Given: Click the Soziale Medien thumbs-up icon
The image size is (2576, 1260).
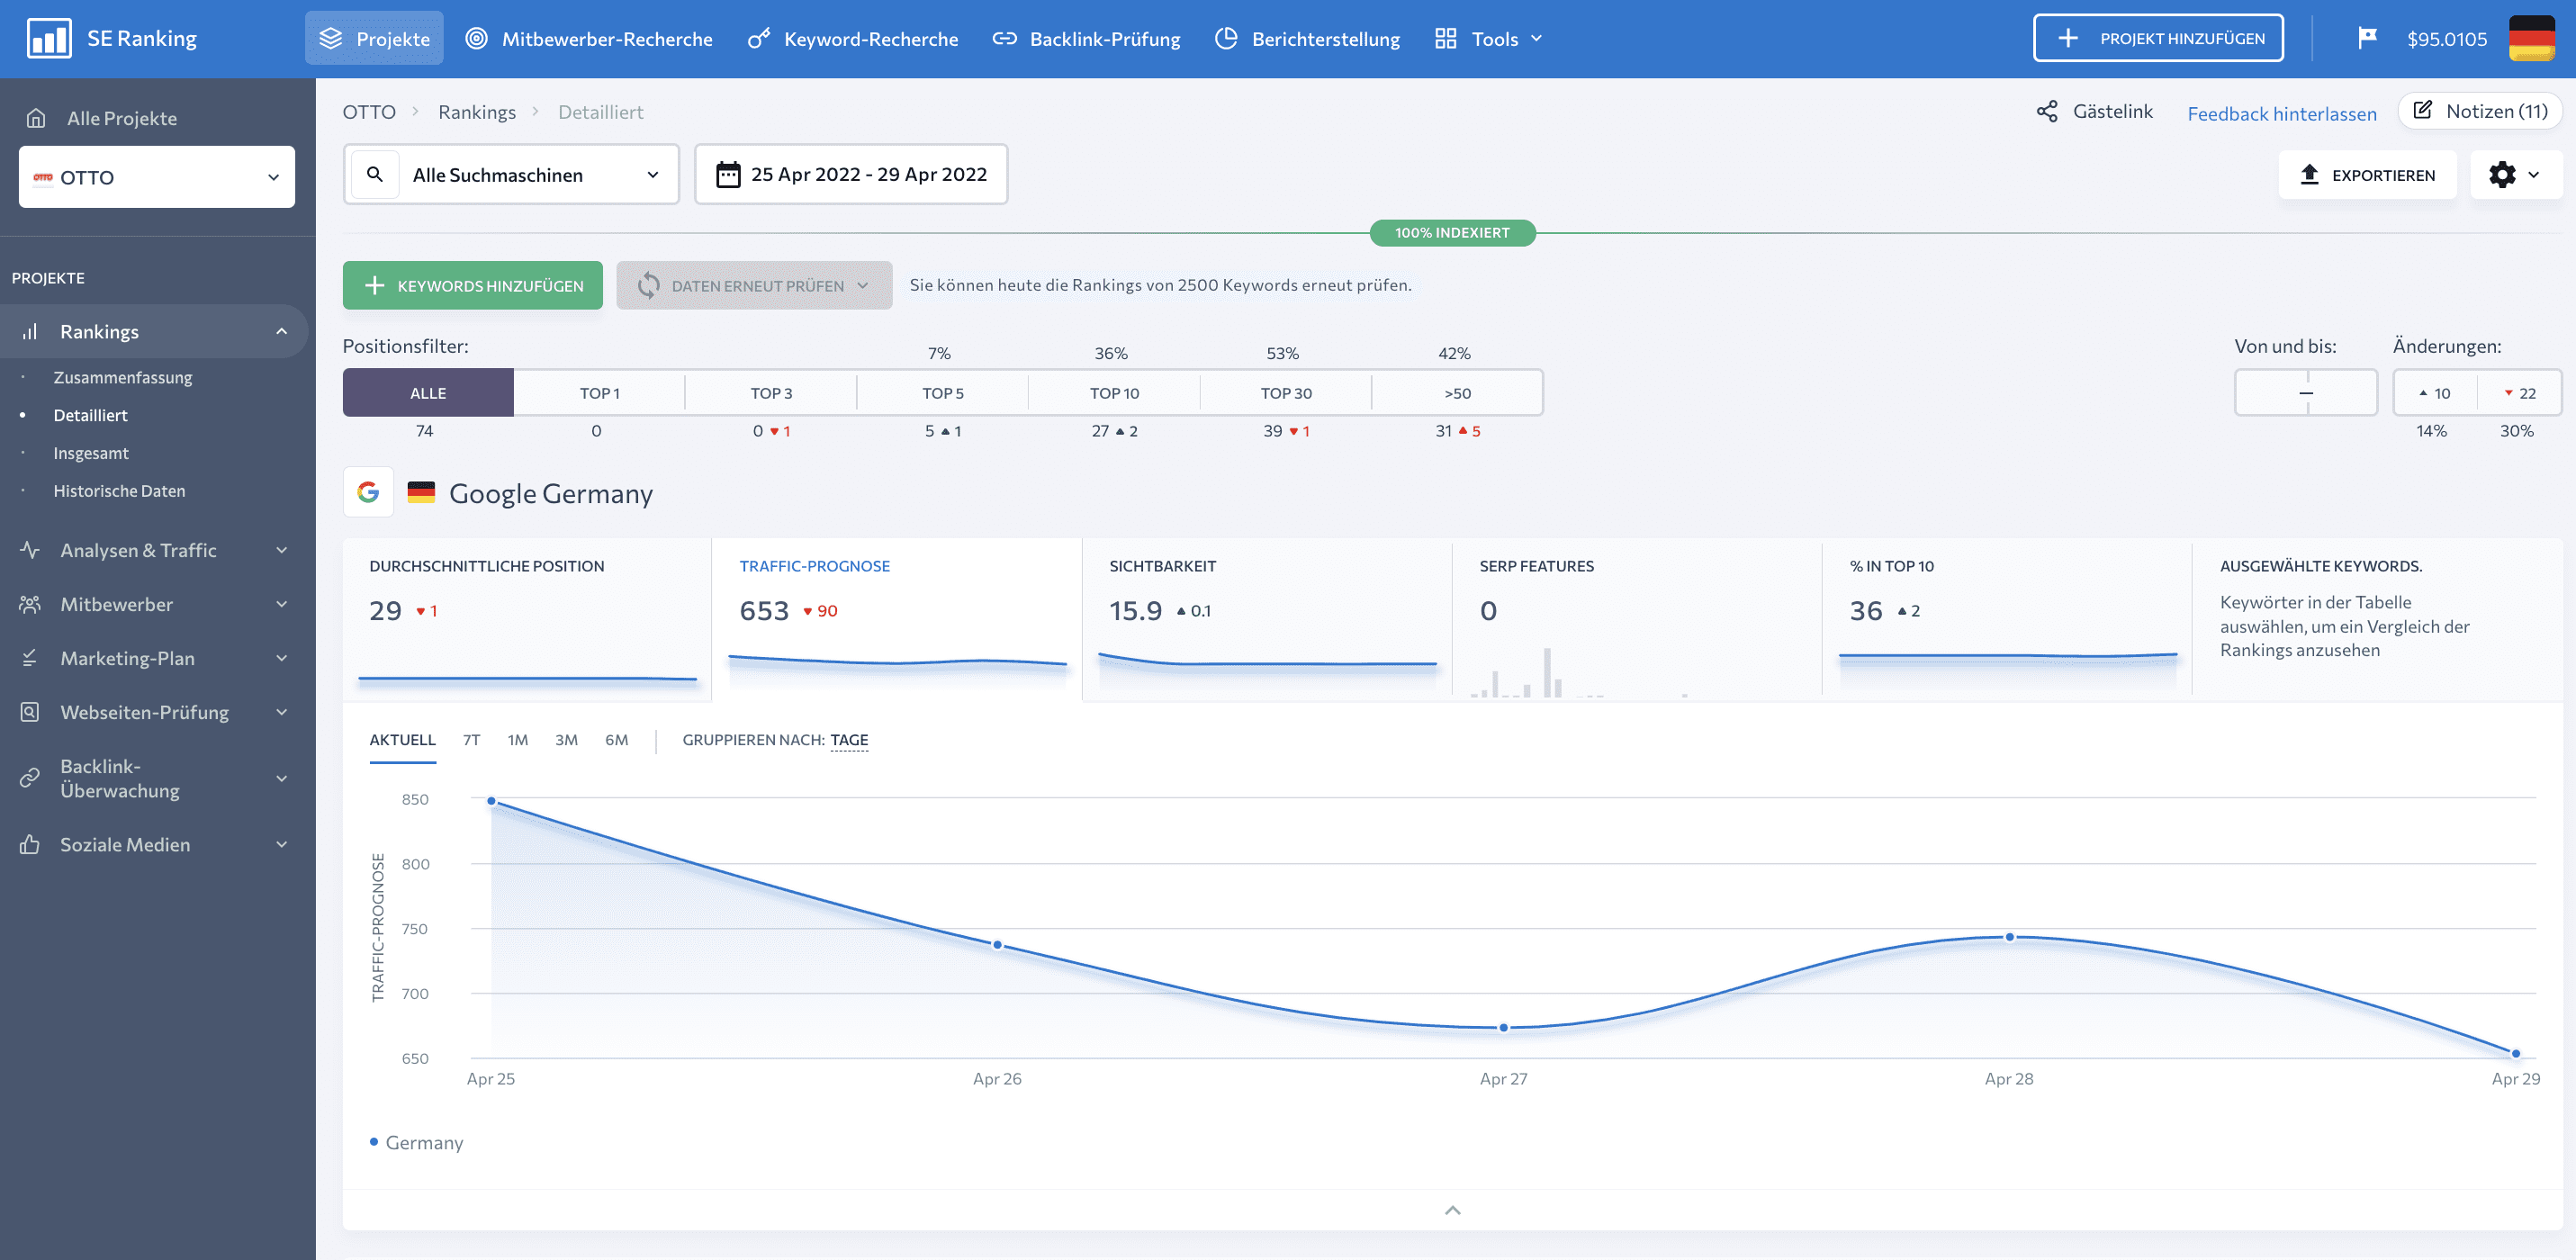Looking at the screenshot, I should (x=30, y=844).
